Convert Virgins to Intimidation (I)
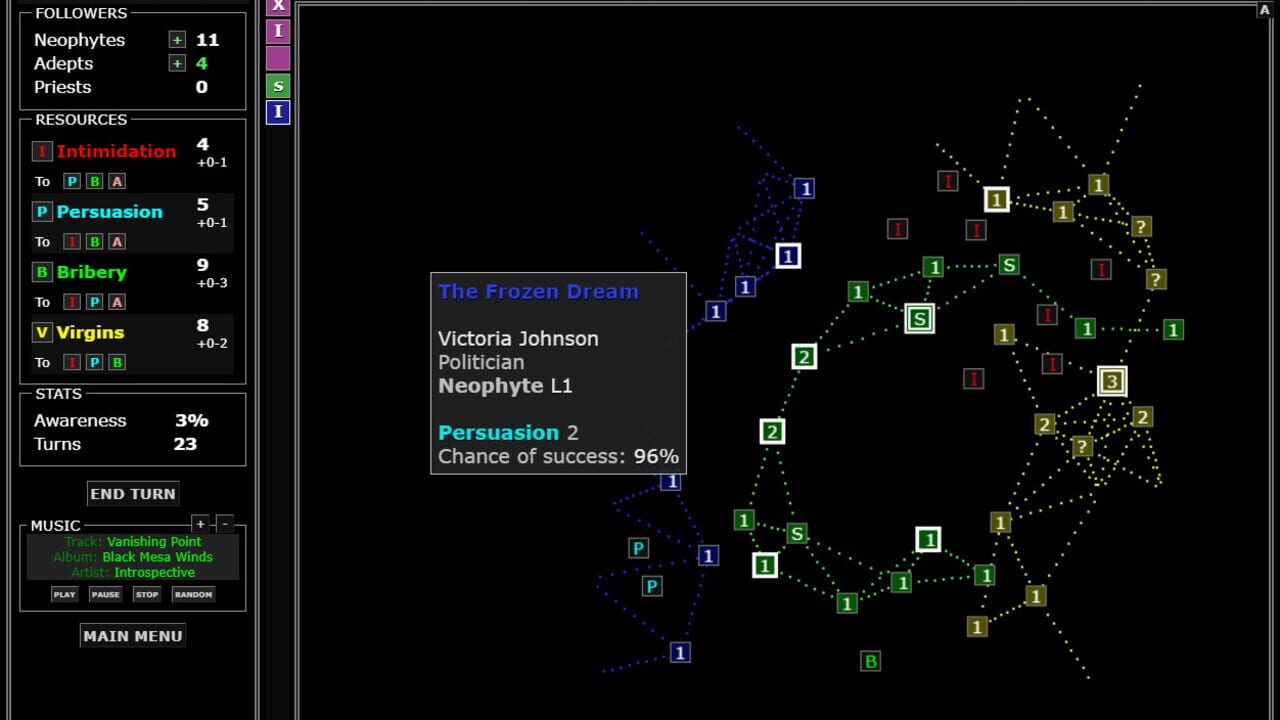 72,362
